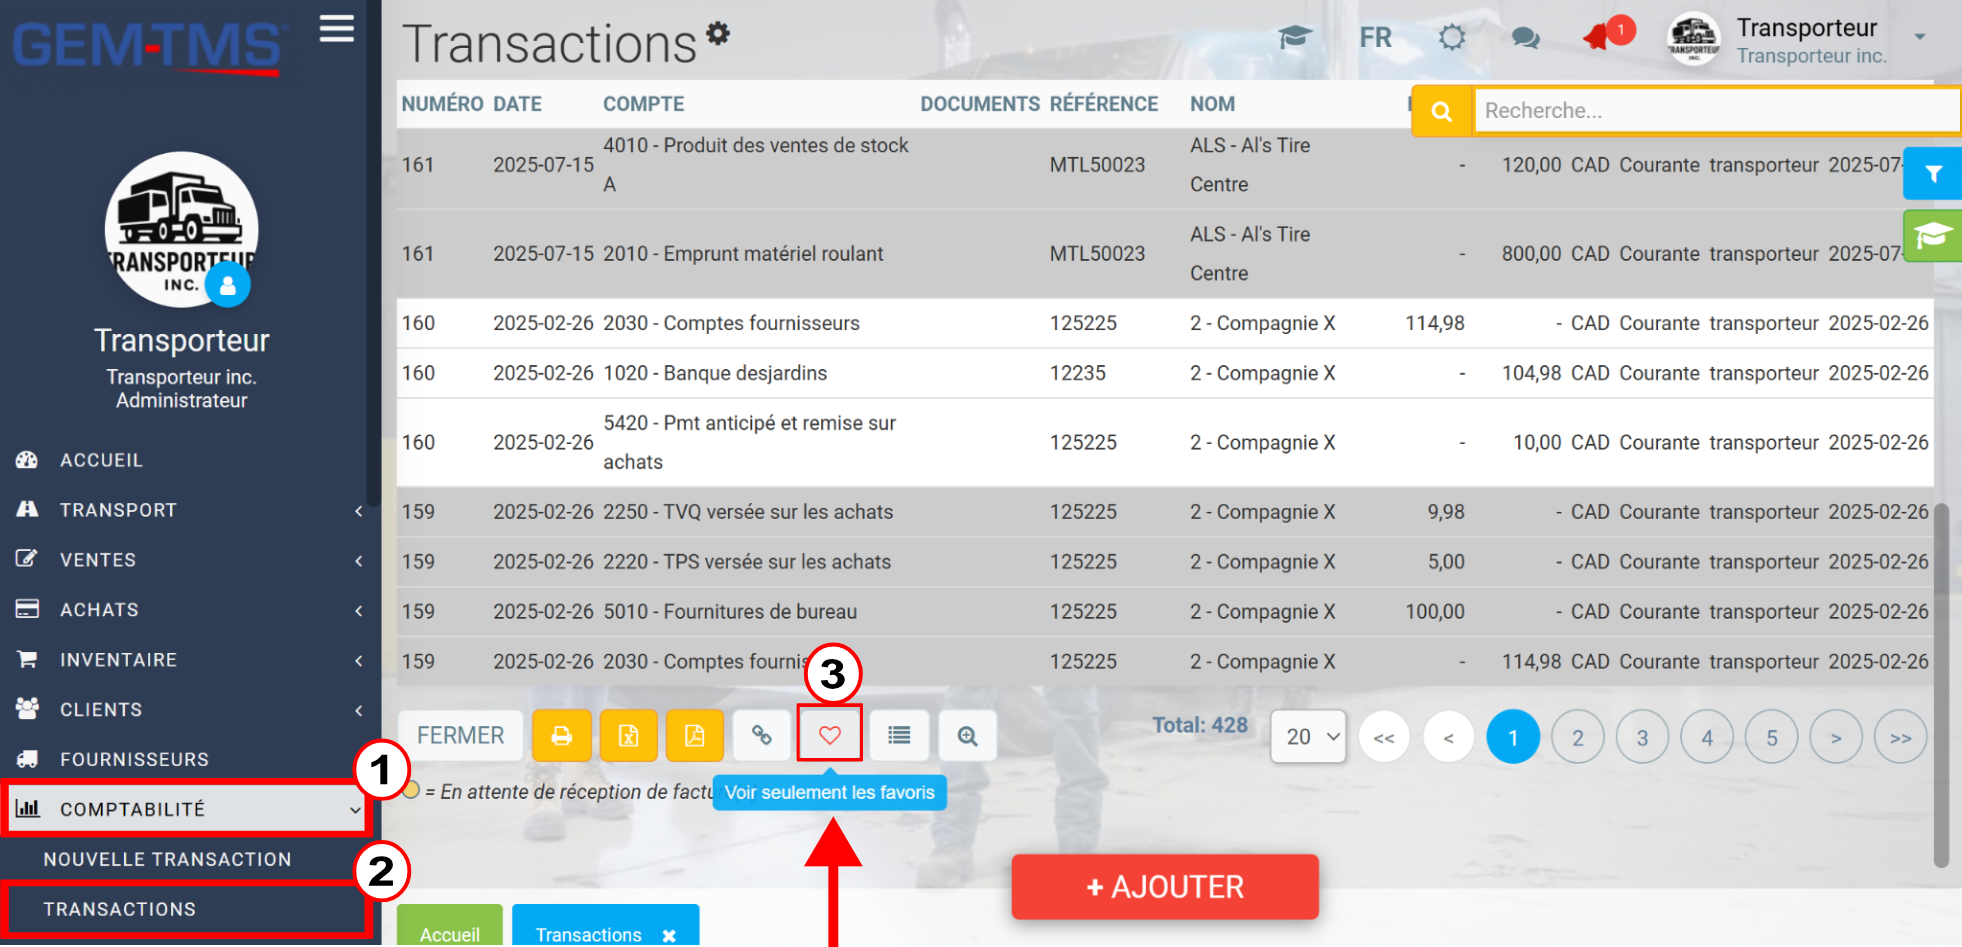Click the Fermer button

point(460,736)
